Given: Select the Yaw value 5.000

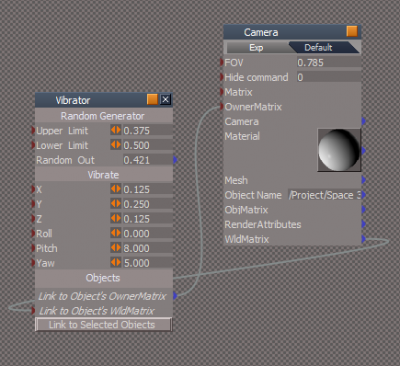Looking at the screenshot, I should (148, 262).
